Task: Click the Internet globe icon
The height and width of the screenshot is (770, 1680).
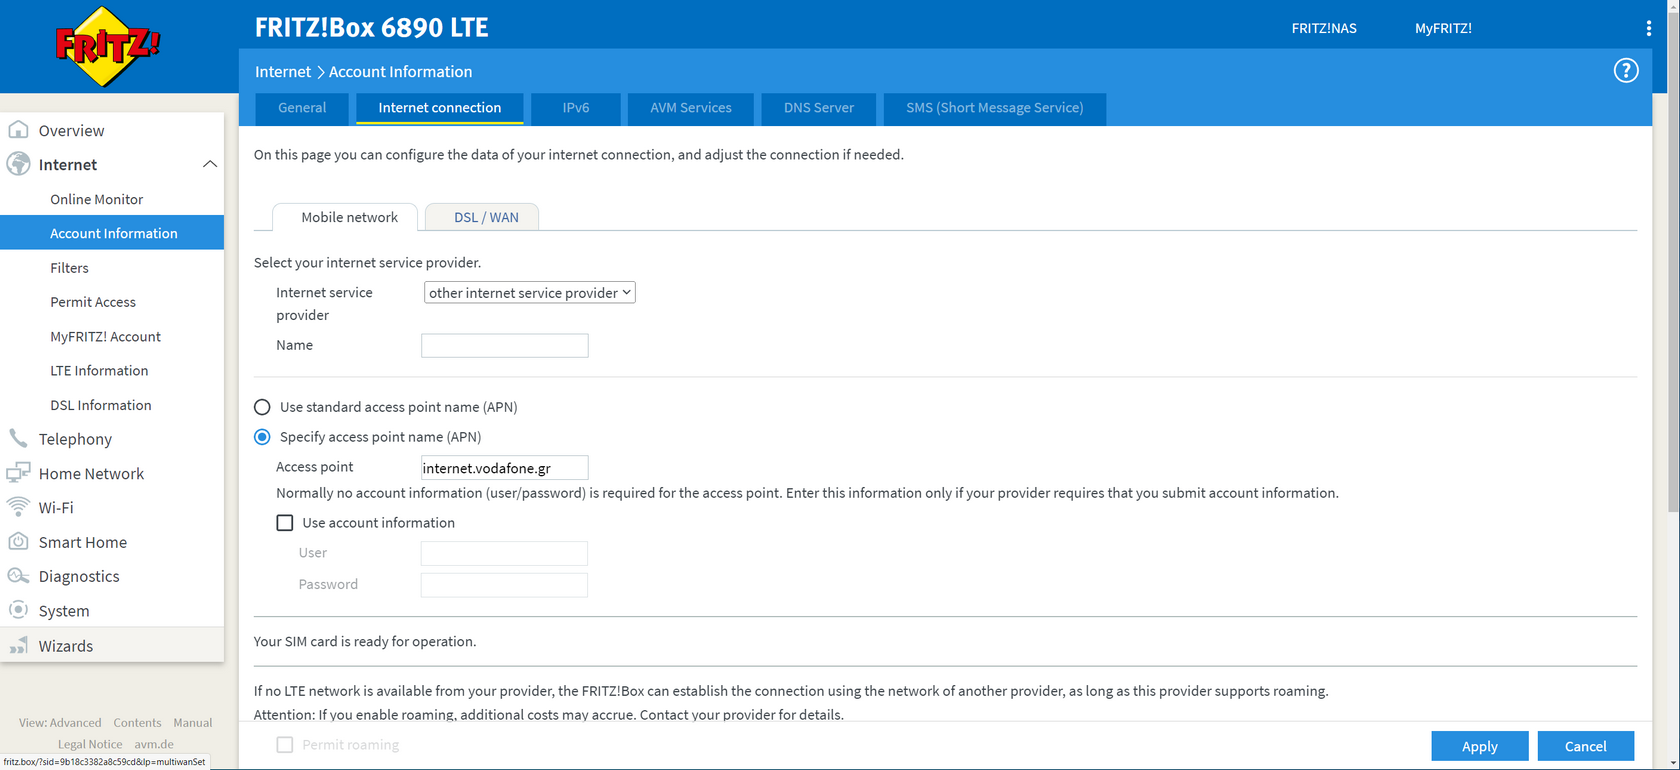Action: tap(18, 164)
